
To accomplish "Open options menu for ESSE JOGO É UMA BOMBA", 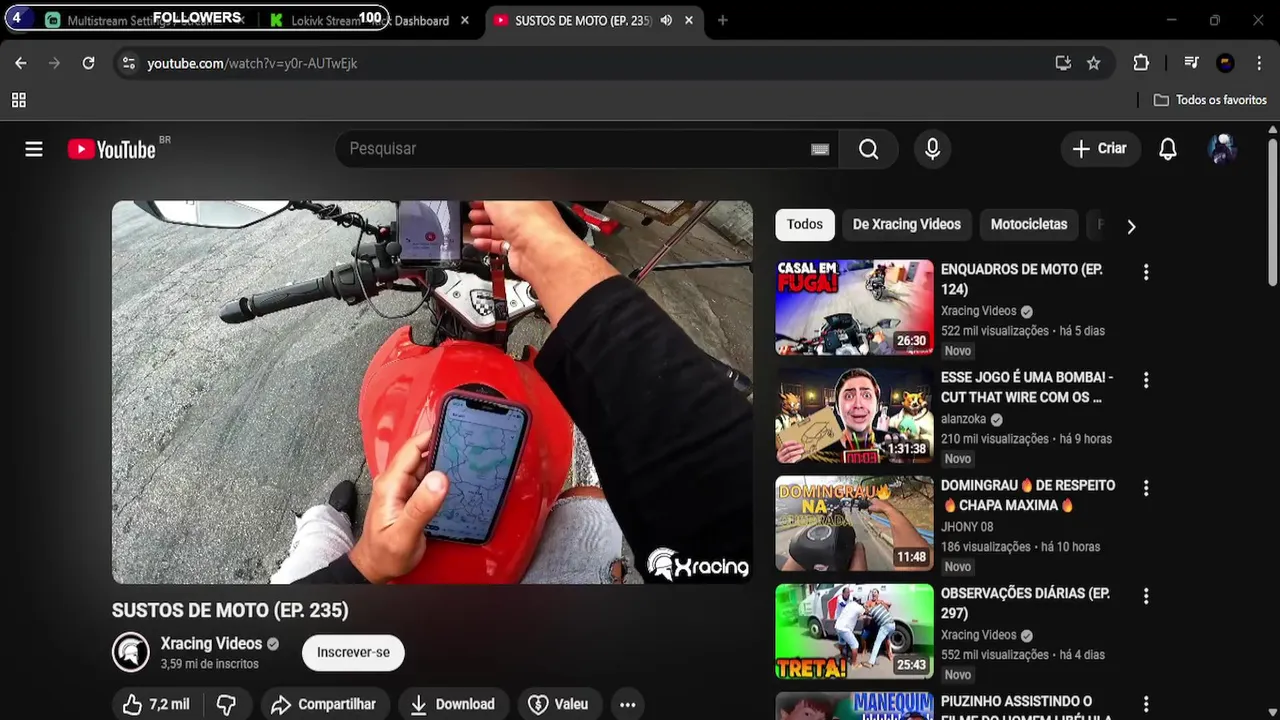I will point(1146,380).
